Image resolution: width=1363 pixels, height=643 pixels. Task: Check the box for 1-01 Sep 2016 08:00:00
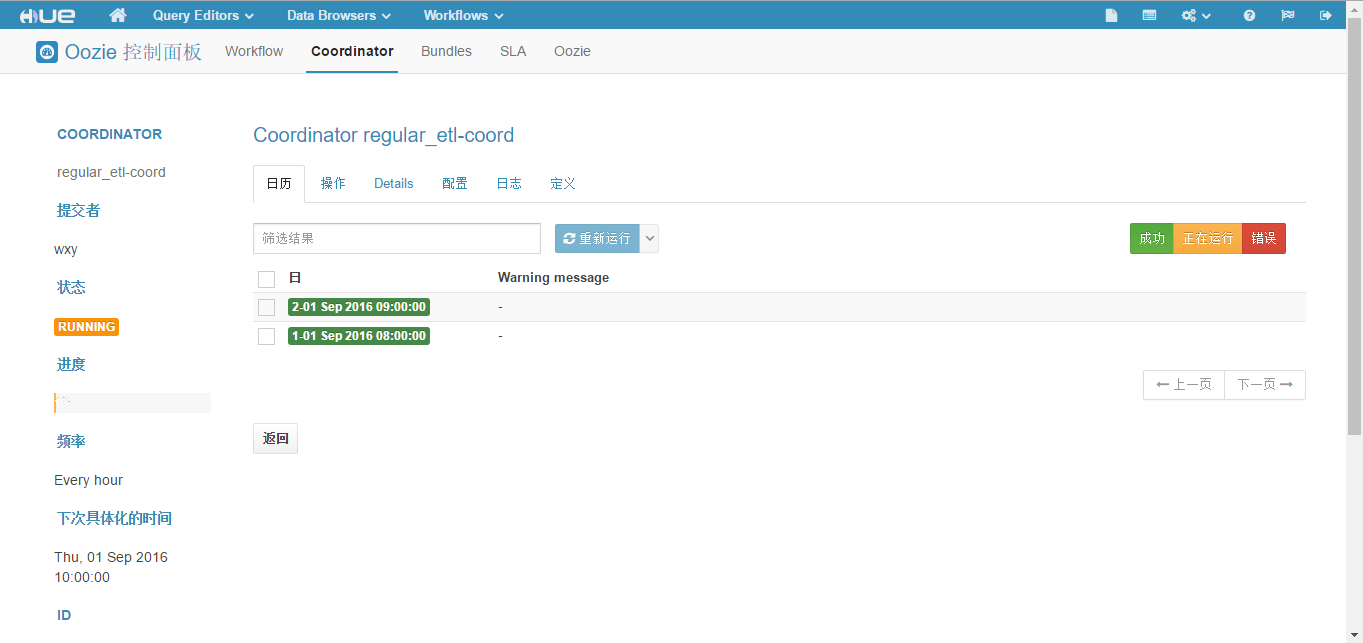click(266, 336)
